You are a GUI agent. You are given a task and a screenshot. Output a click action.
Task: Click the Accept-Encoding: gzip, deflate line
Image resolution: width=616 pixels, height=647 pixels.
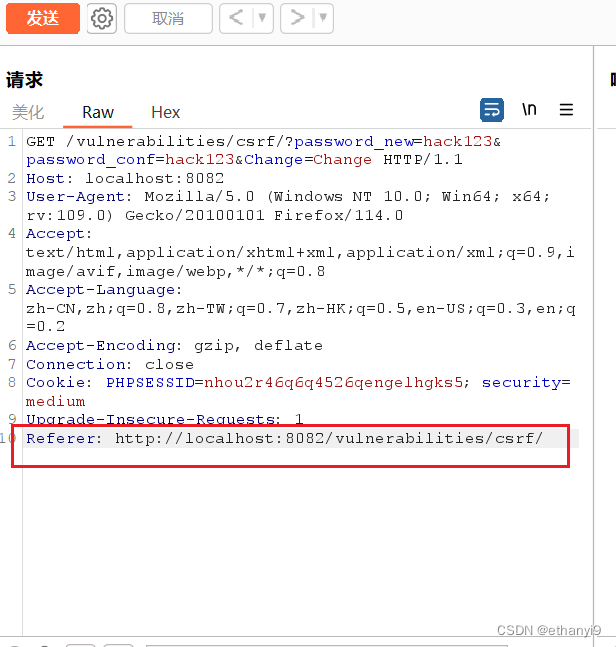click(x=174, y=345)
